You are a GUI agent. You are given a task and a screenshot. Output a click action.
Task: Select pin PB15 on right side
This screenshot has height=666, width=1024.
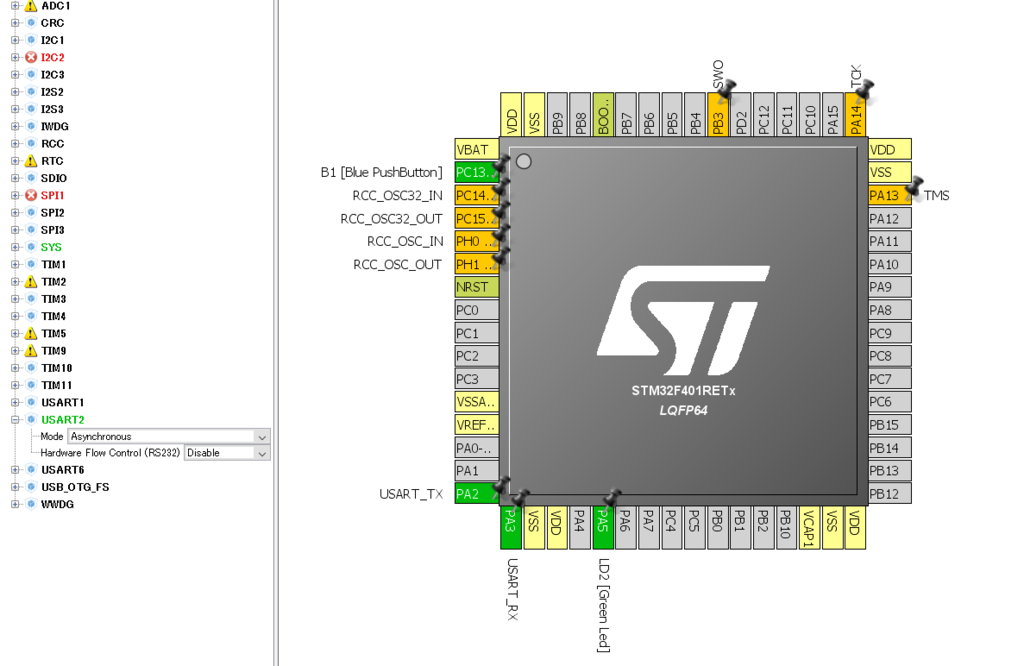tap(889, 425)
